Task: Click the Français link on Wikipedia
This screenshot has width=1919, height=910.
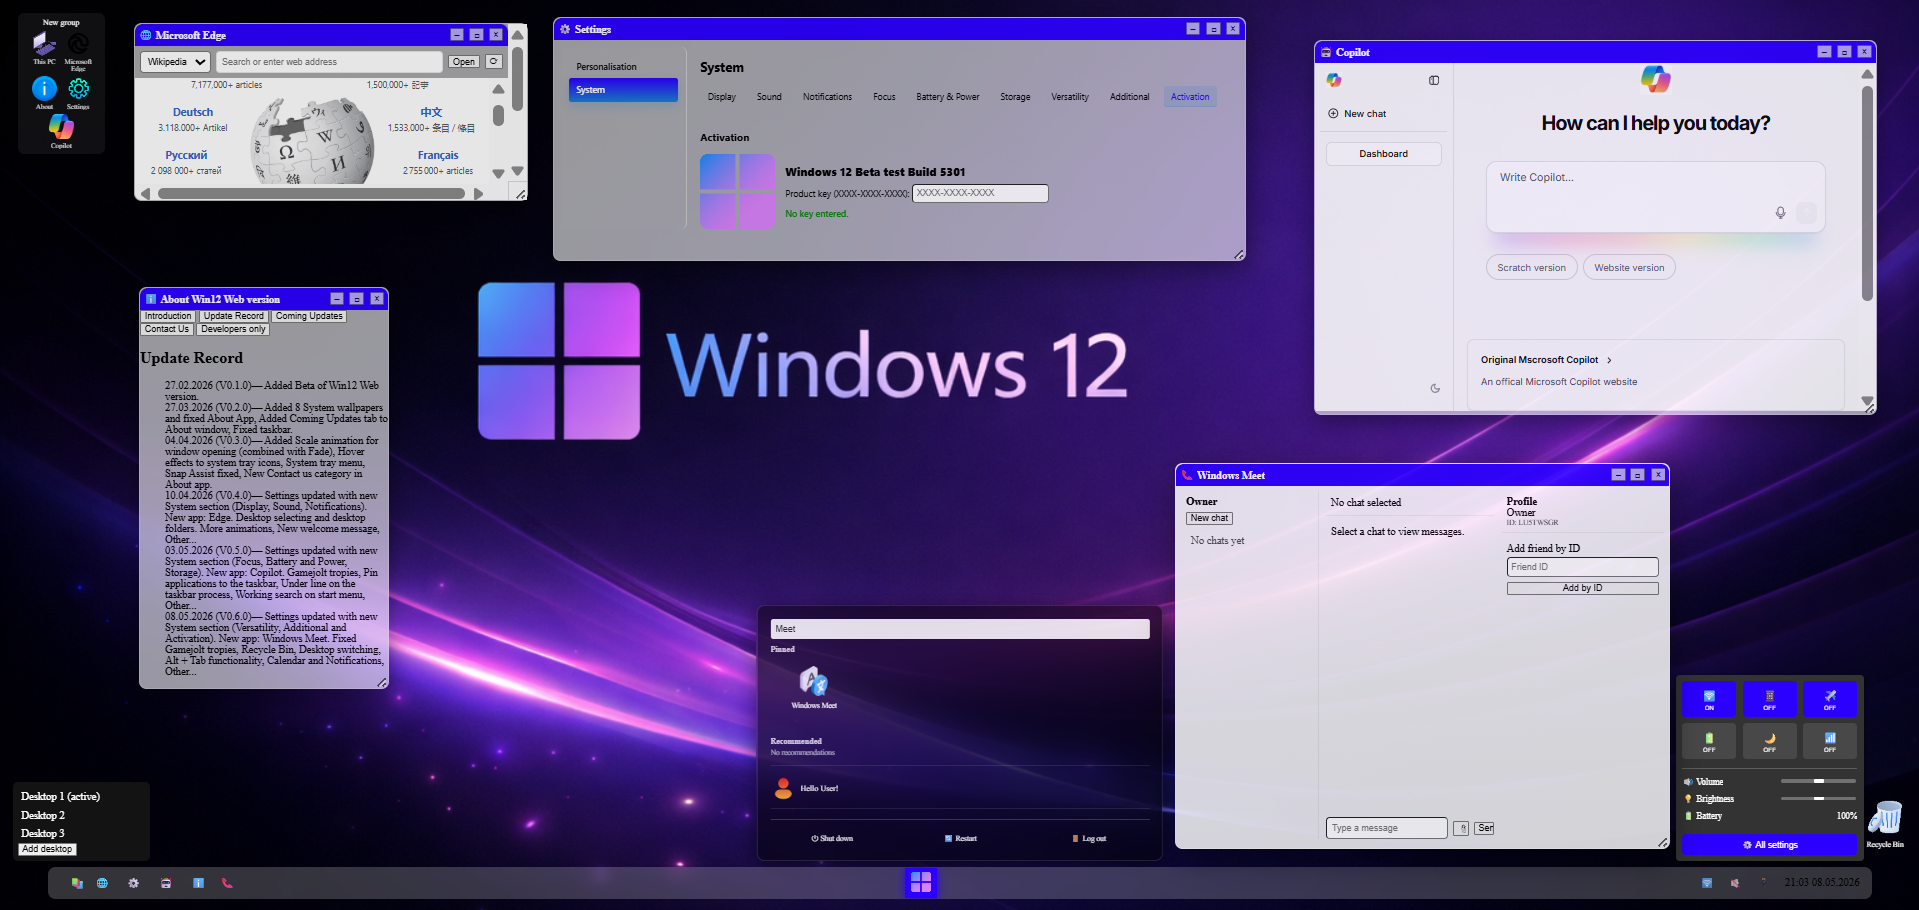Action: (438, 155)
